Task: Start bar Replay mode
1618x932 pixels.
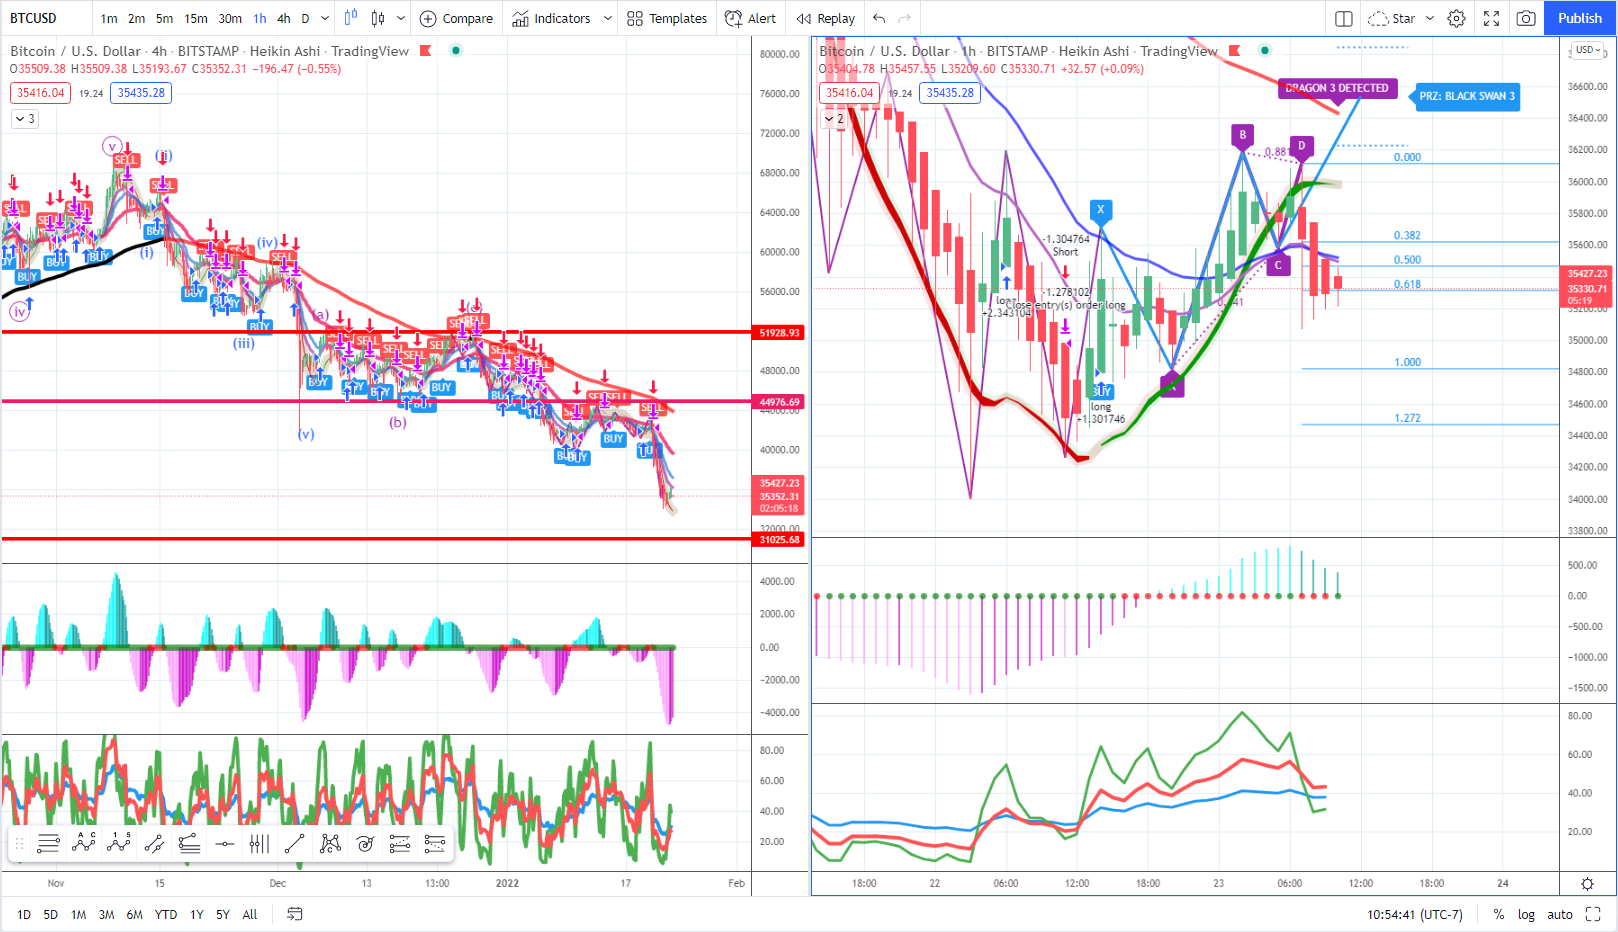Action: pyautogui.click(x=826, y=18)
